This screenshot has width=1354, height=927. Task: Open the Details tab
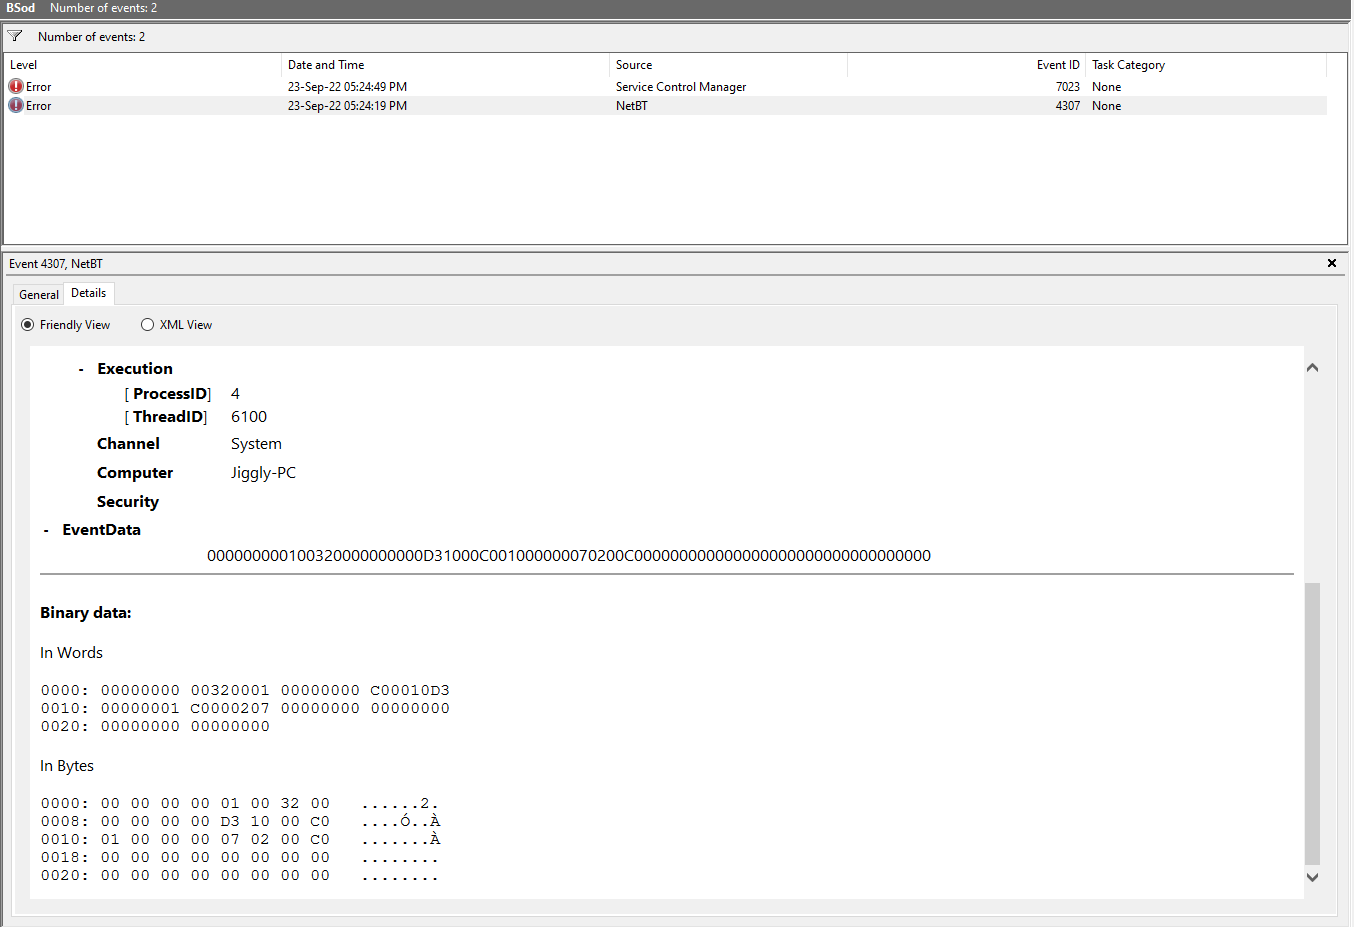89,293
